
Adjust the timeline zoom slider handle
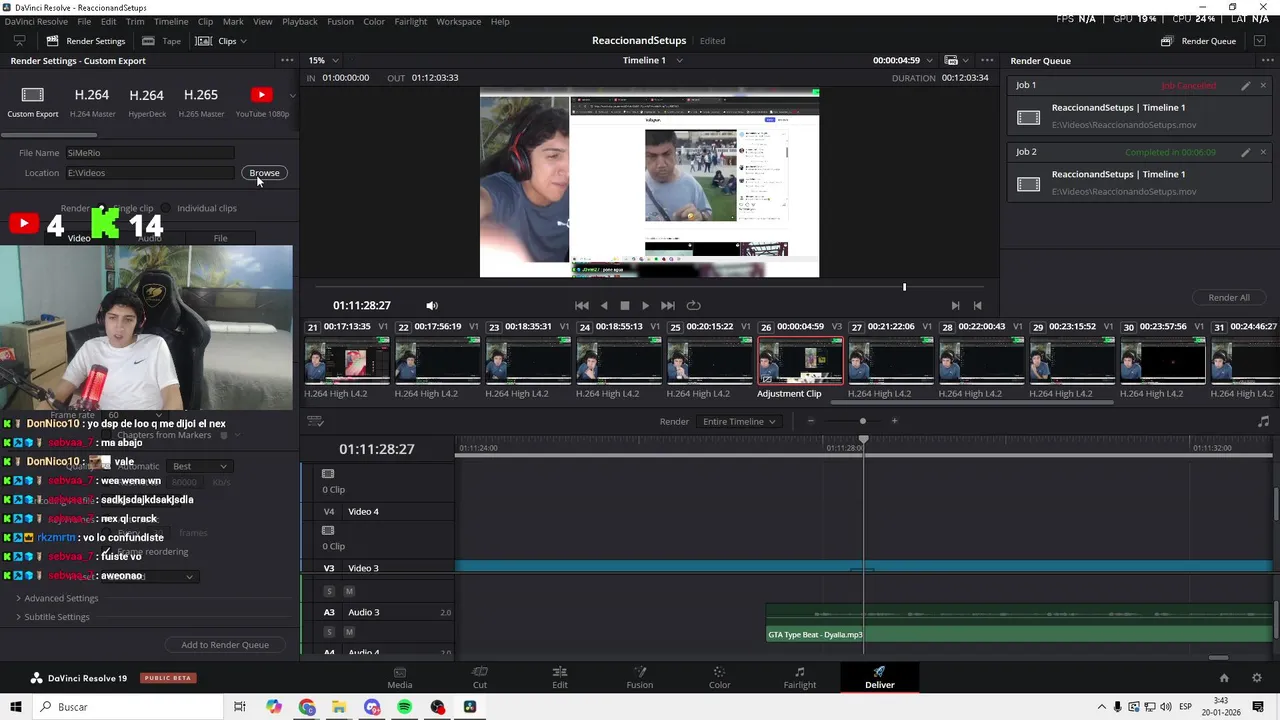pyautogui.click(x=863, y=421)
